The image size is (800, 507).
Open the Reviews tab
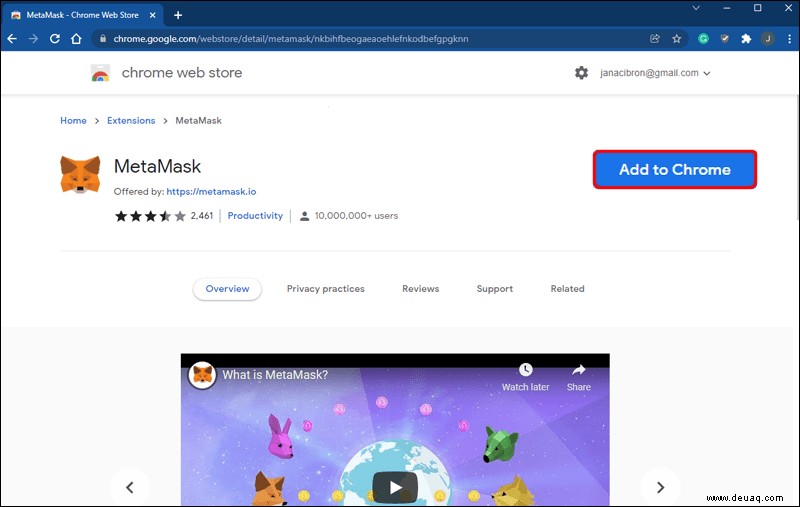tap(420, 289)
